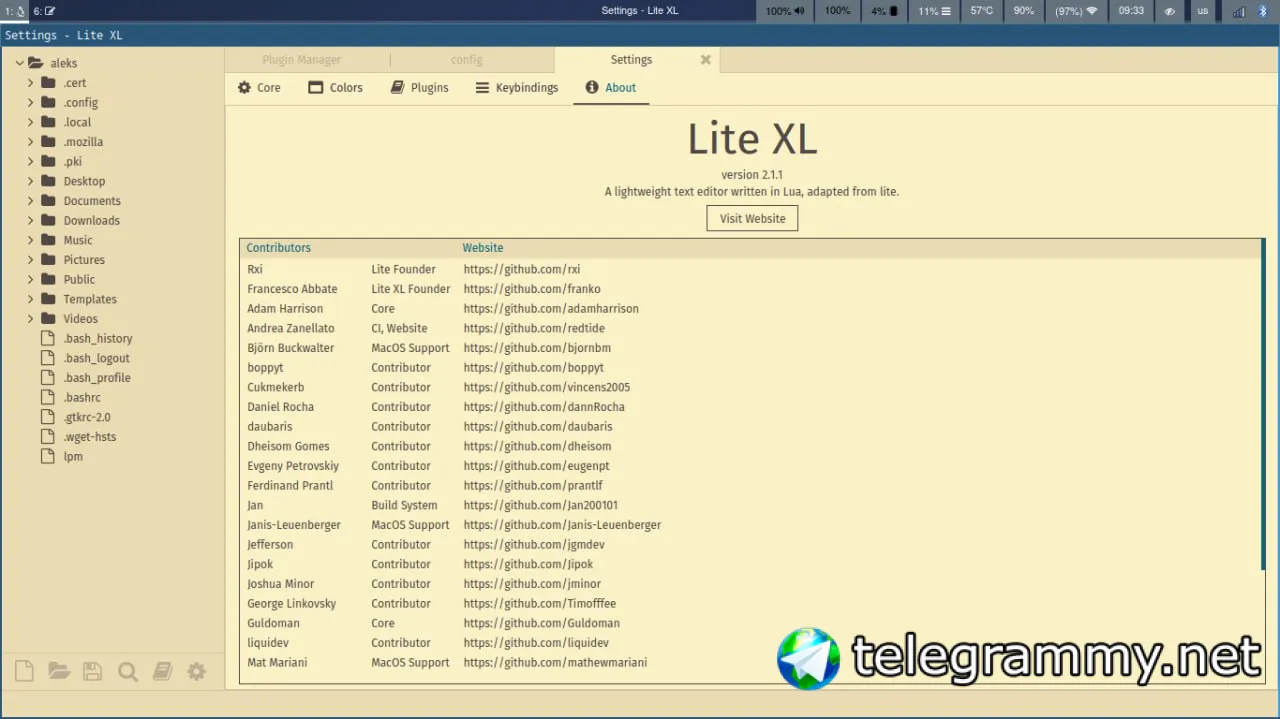Collapse the aleks root folder chevron

tap(19, 63)
